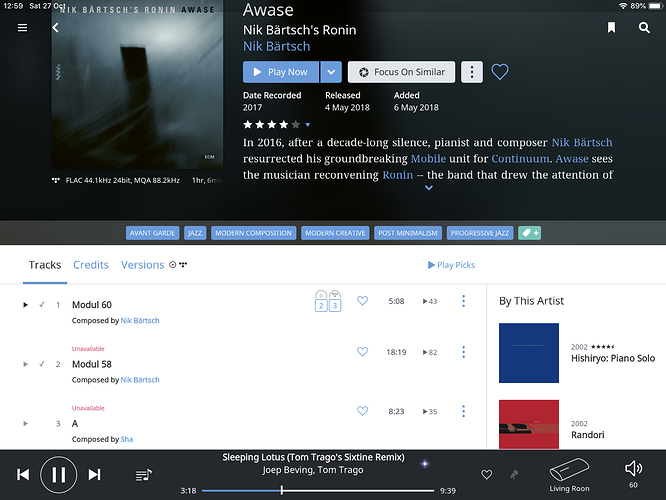Show lyrics microphone icon
666x500 pixels.
pyautogui.click(x=514, y=475)
